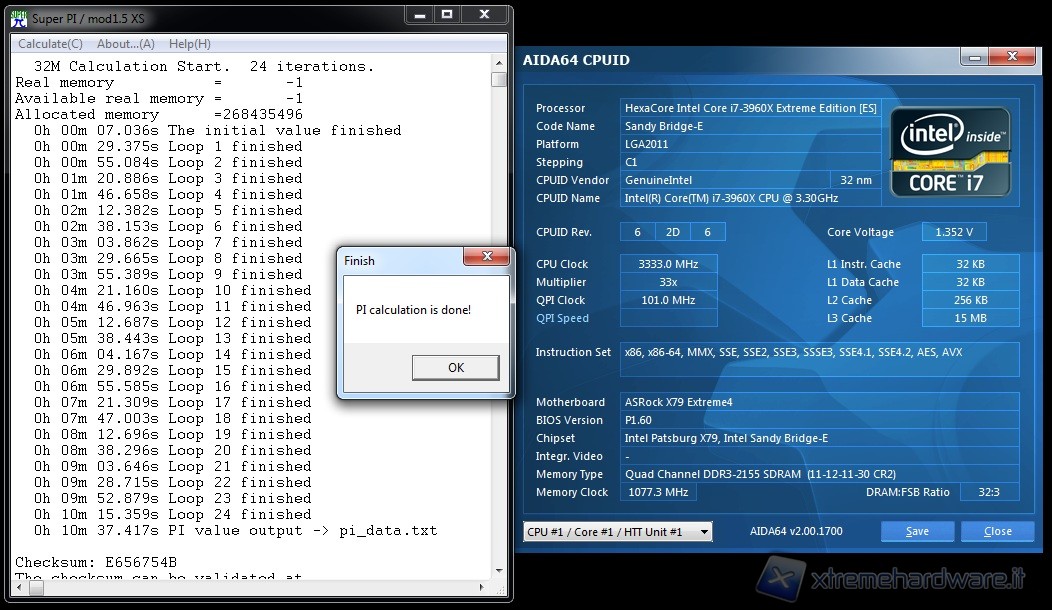Viewport: 1052px width, 610px height.
Task: Click the Super PI title bar icon
Action: (x=19, y=19)
